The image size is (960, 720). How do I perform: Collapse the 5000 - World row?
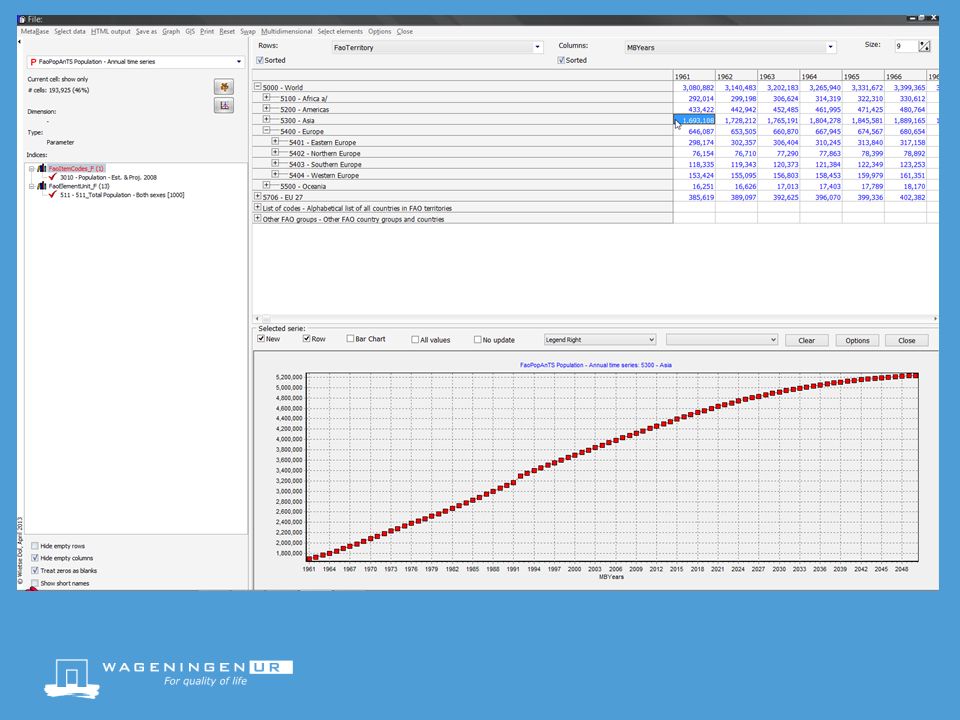click(x=258, y=87)
